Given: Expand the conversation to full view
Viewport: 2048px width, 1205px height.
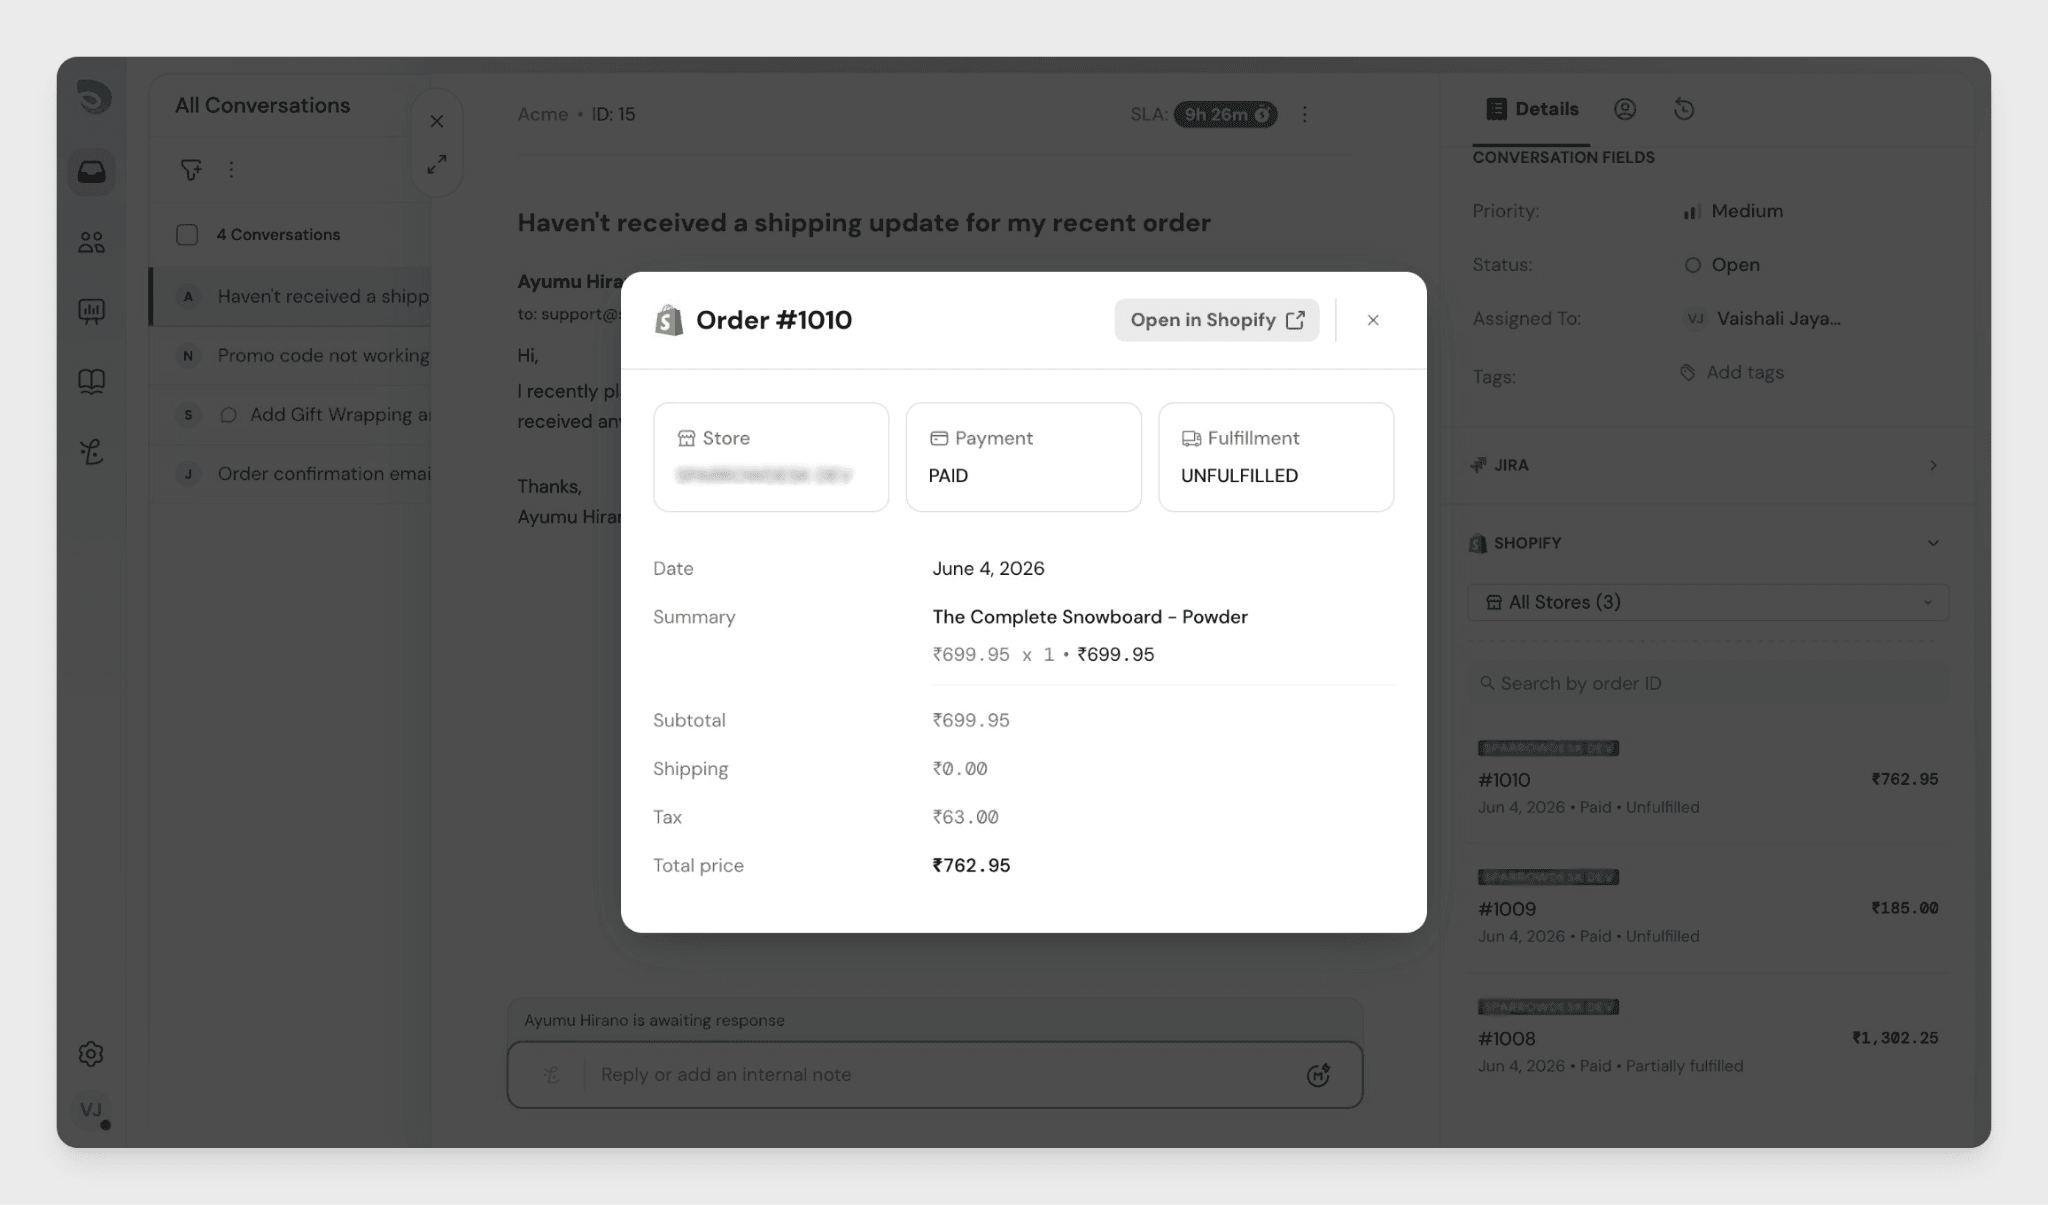Looking at the screenshot, I should pyautogui.click(x=437, y=165).
